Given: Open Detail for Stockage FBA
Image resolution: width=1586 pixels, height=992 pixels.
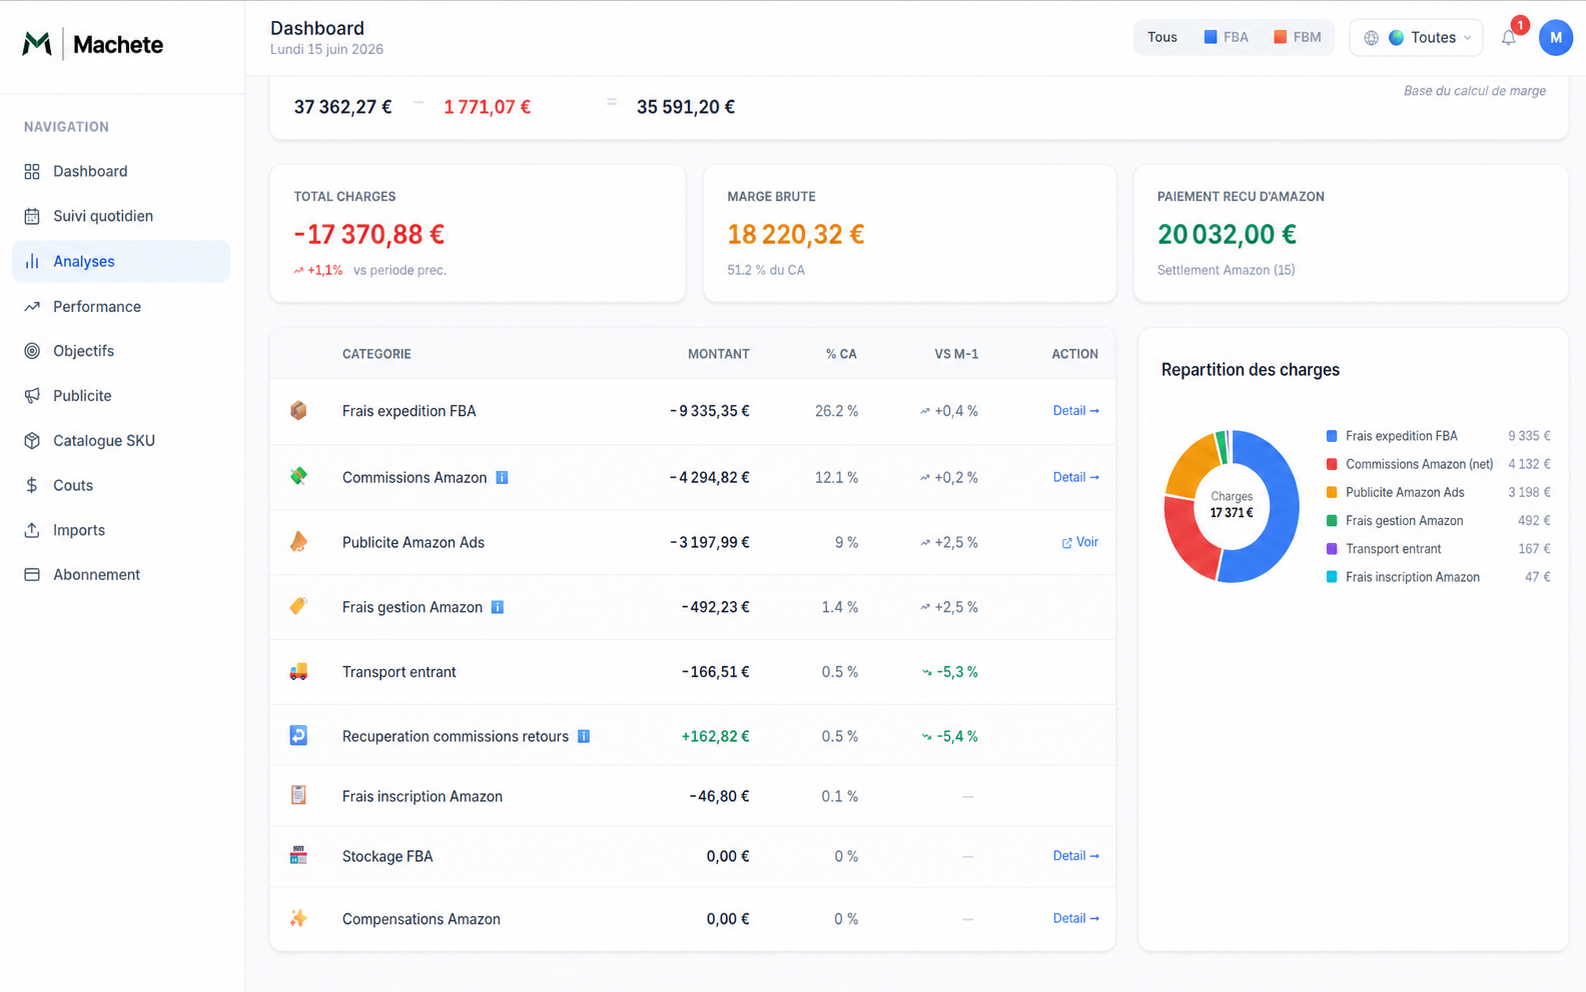Looking at the screenshot, I should click(1076, 856).
